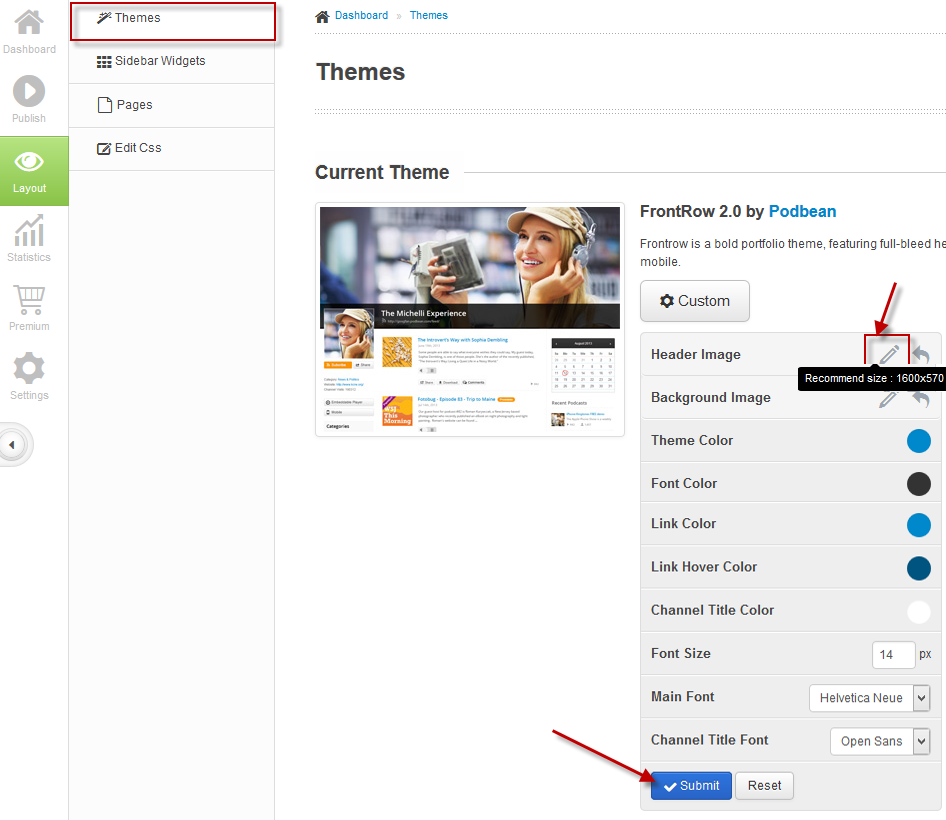946x820 pixels.
Task: Collapse the sidebar with the chevron arrow
Action: 14,444
